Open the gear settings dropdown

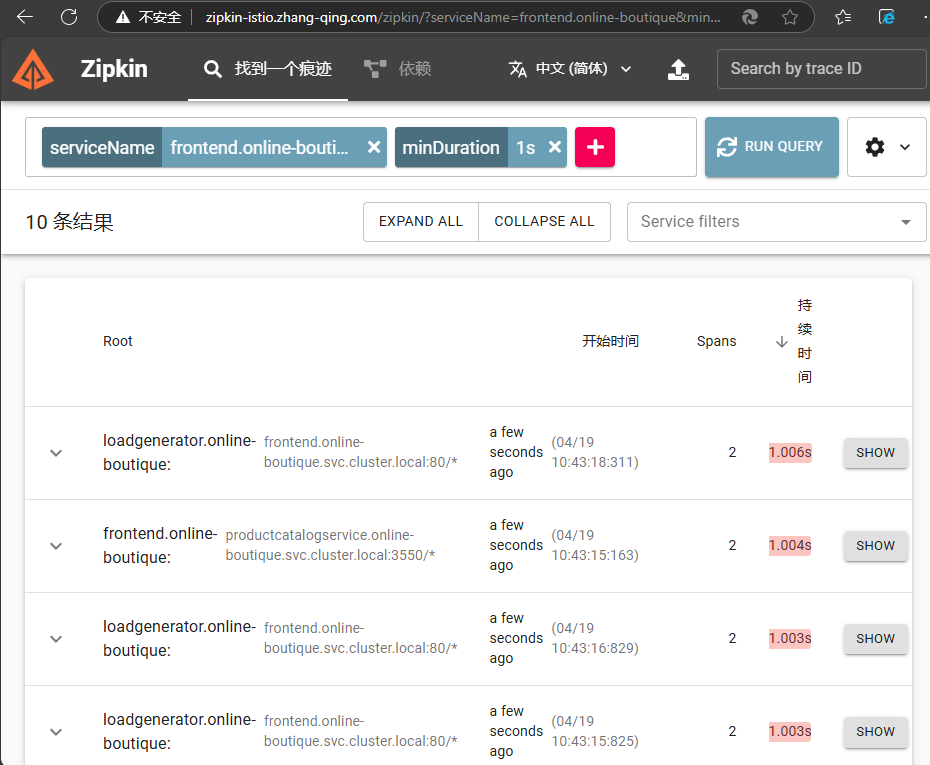[x=887, y=146]
